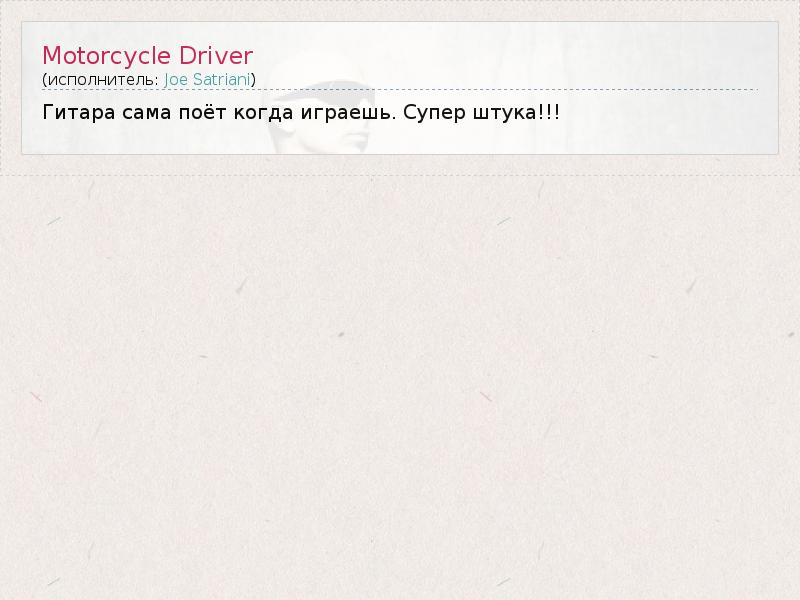Click the word "играешь." in the comment
The image size is (800, 600).
coord(348,112)
